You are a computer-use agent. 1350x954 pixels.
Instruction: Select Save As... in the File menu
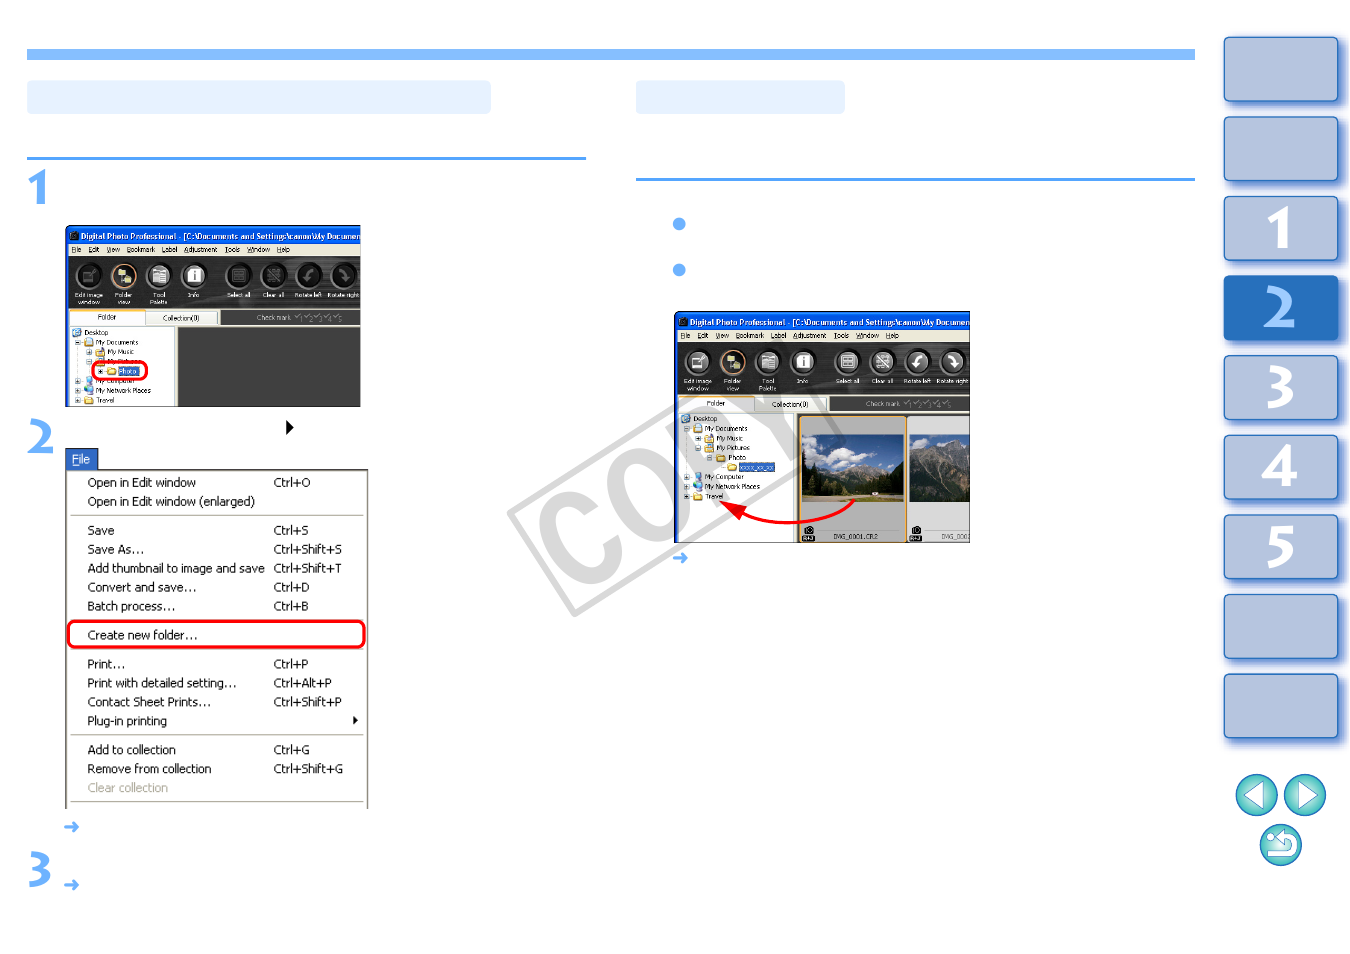[116, 549]
